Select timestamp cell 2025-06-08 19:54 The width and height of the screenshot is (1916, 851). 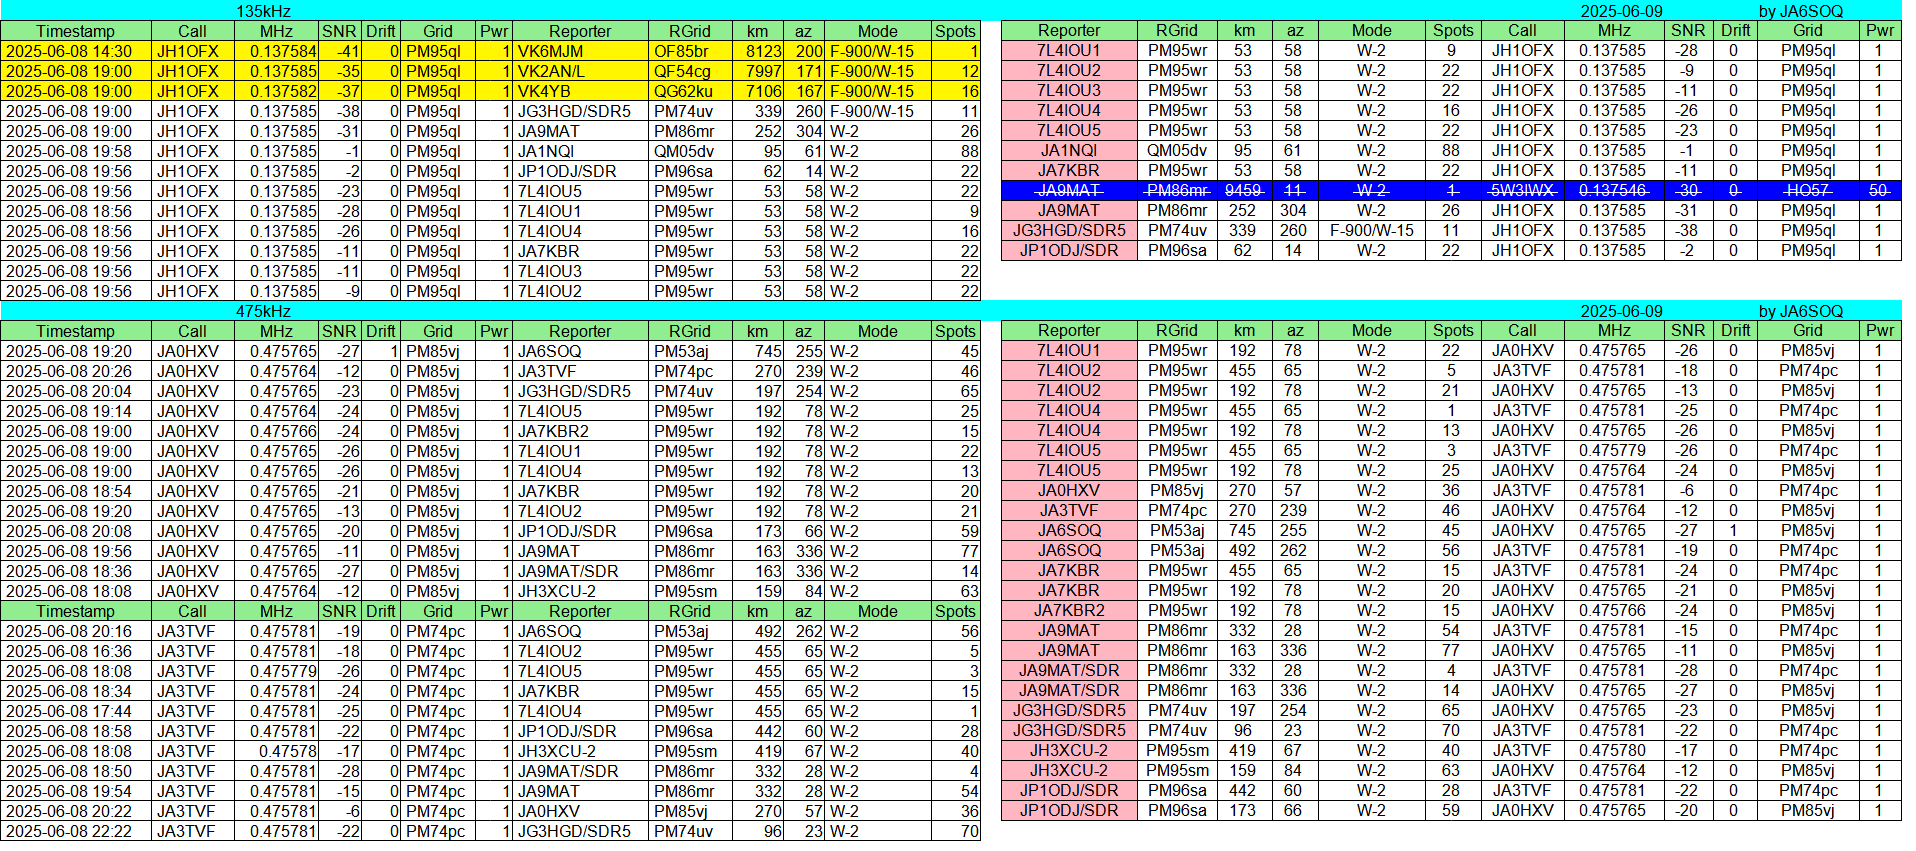(76, 791)
